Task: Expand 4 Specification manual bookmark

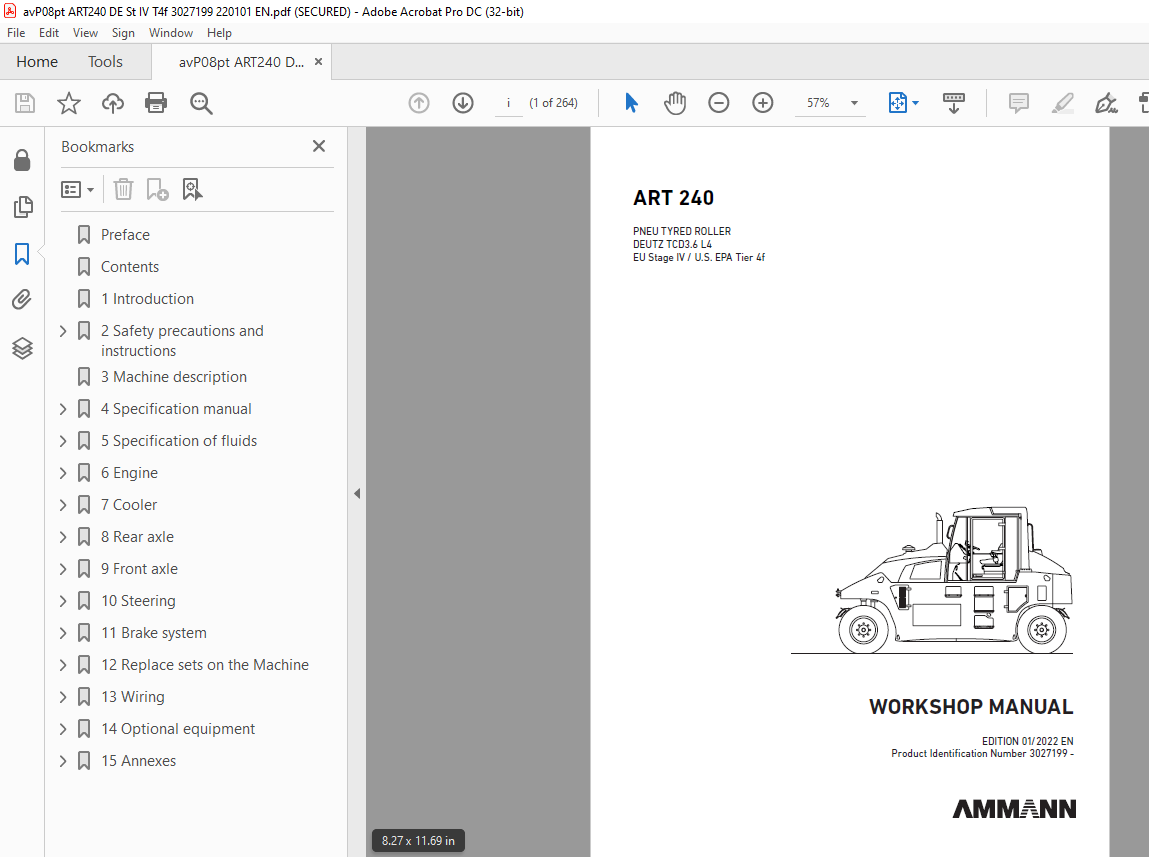Action: 63,409
